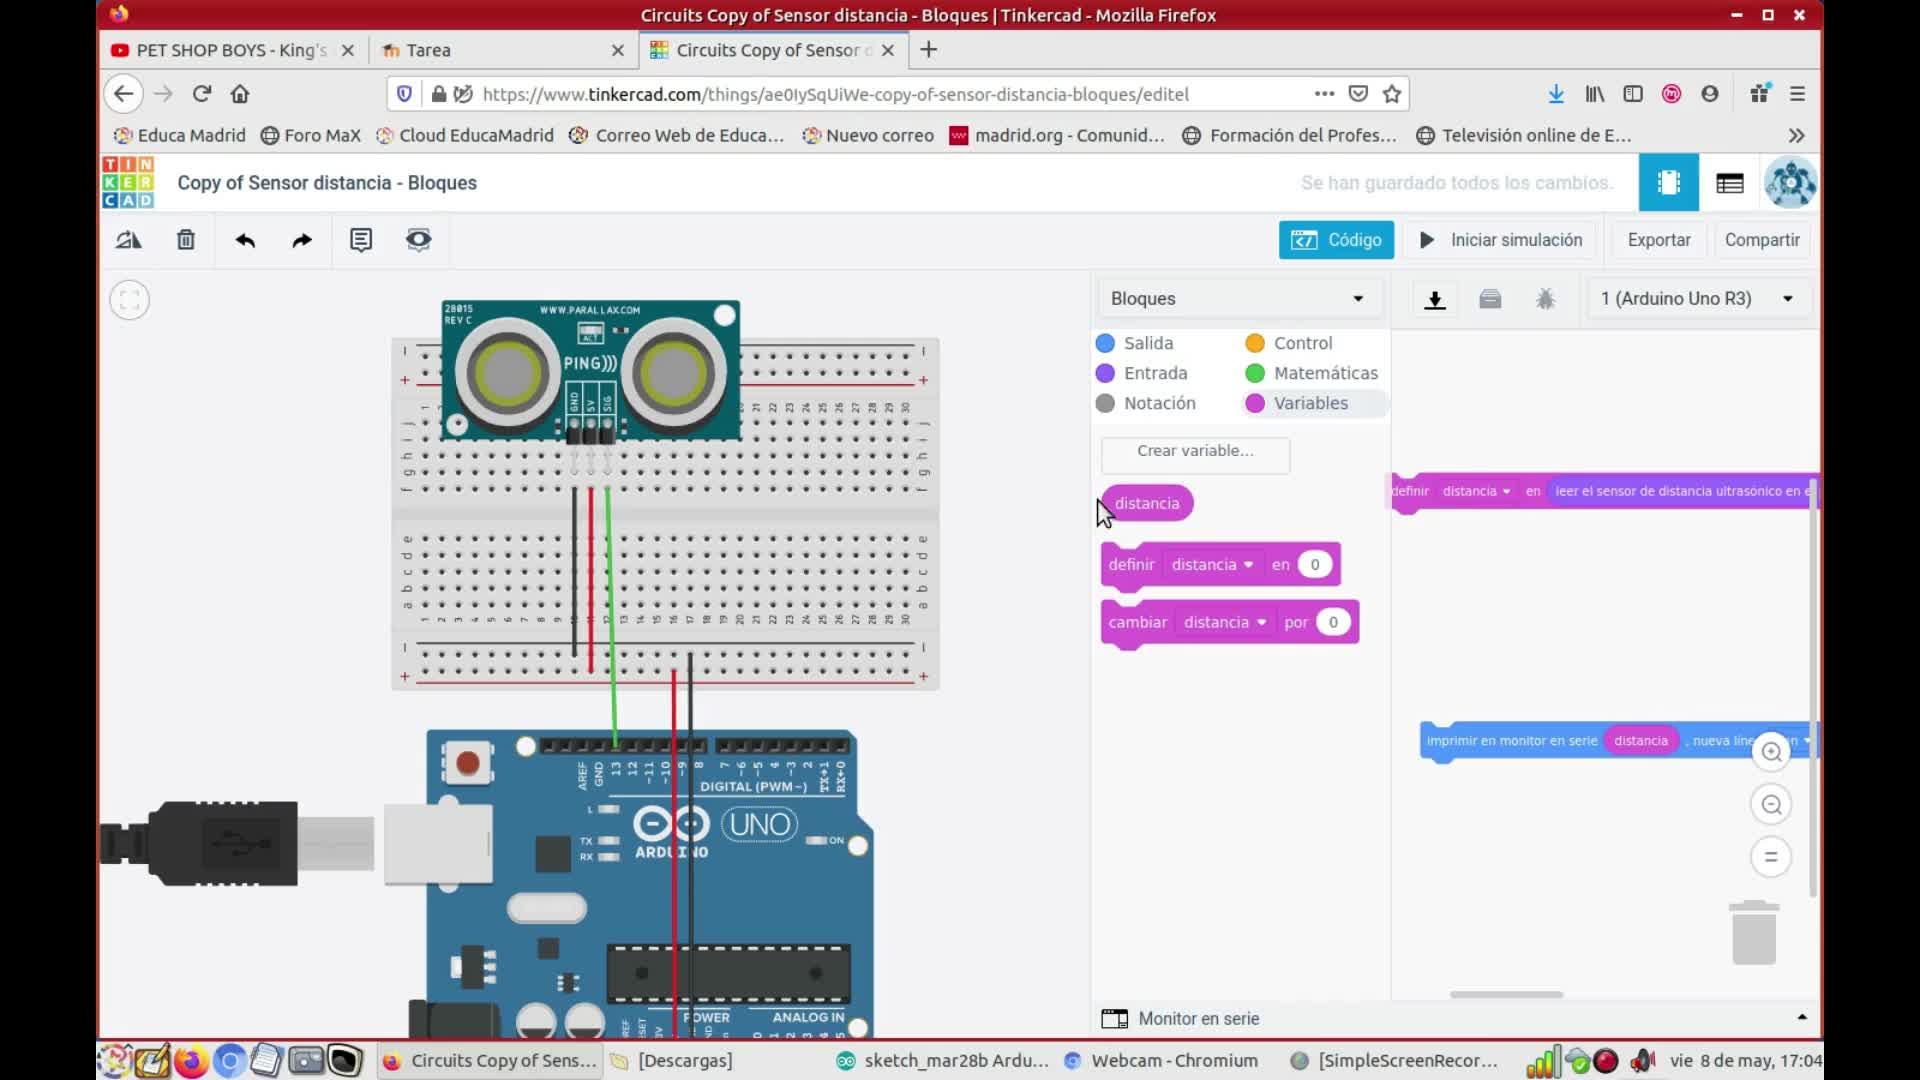Screen dimensions: 1920x1080
Task: Open distancia dropdown in definir block
Action: [x=1213, y=565]
